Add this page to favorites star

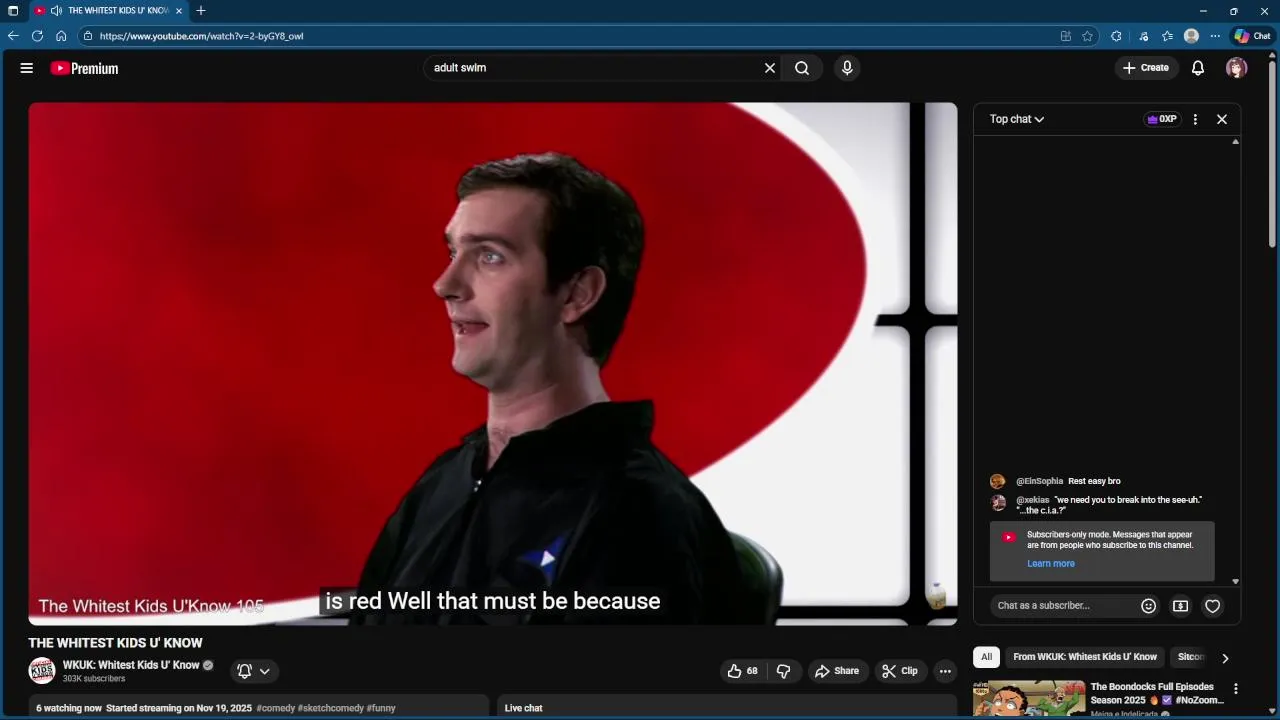(1088, 36)
